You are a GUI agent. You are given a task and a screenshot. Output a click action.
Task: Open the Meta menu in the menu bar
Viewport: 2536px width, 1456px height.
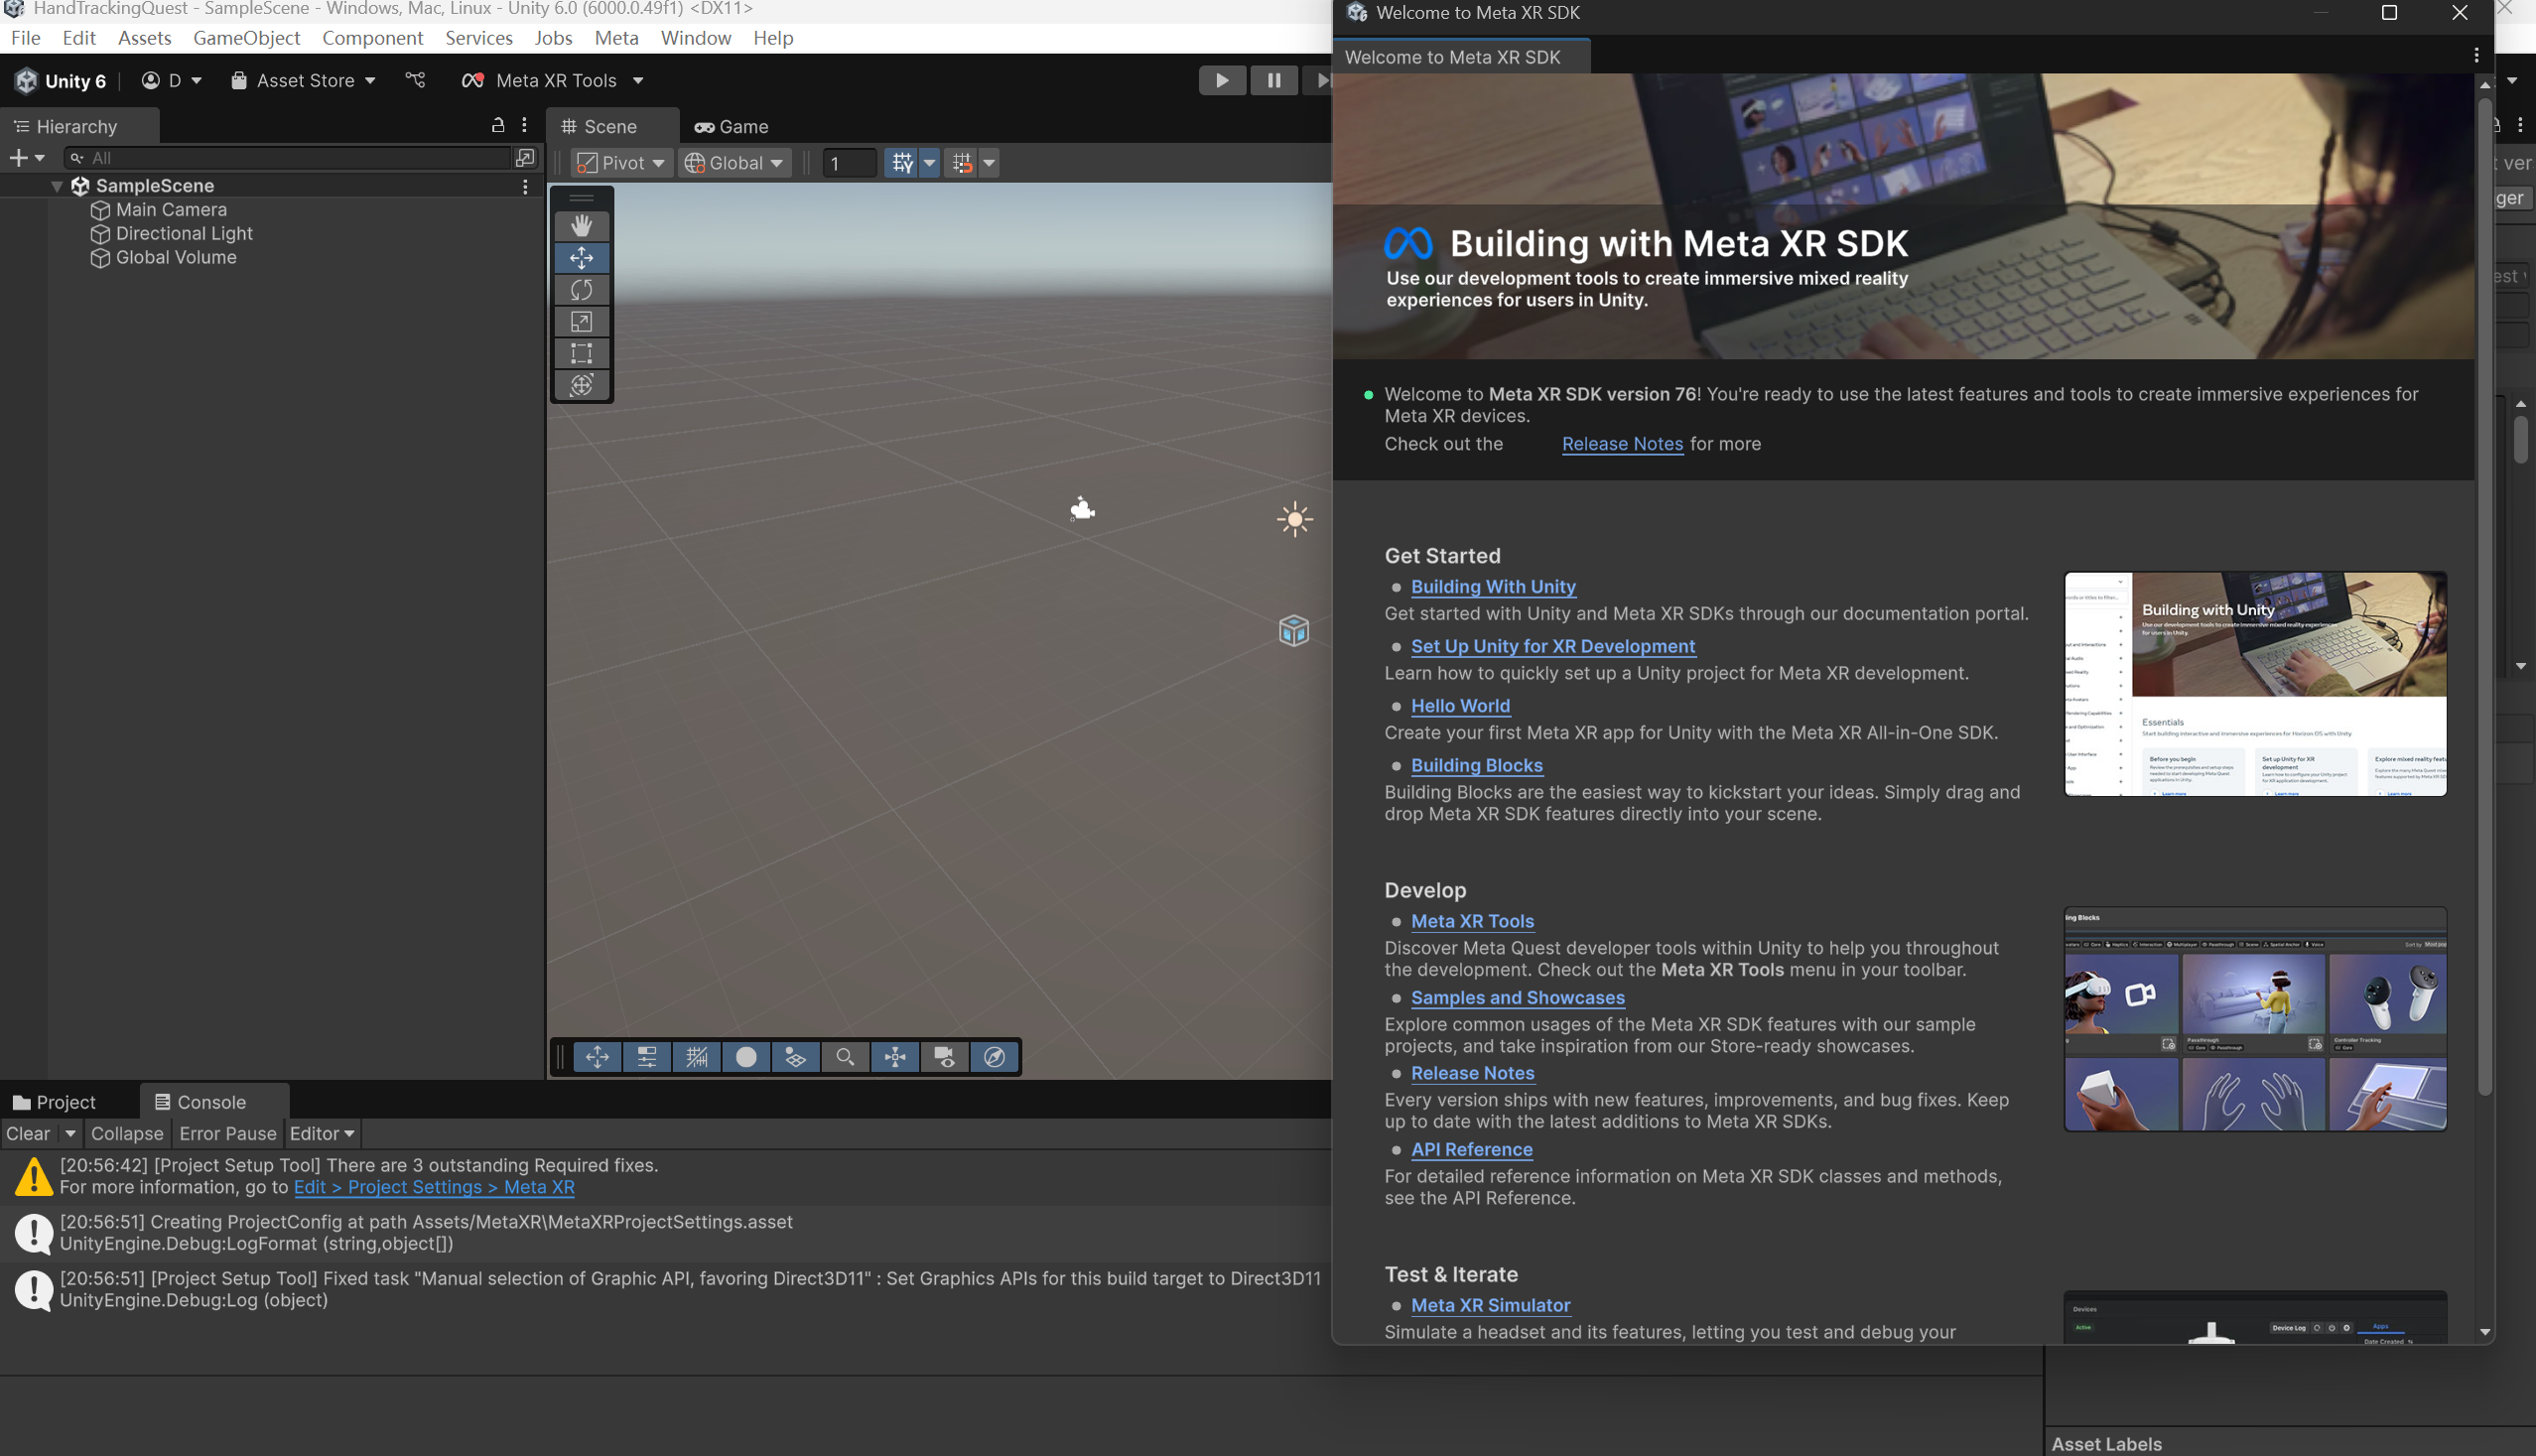tap(616, 38)
